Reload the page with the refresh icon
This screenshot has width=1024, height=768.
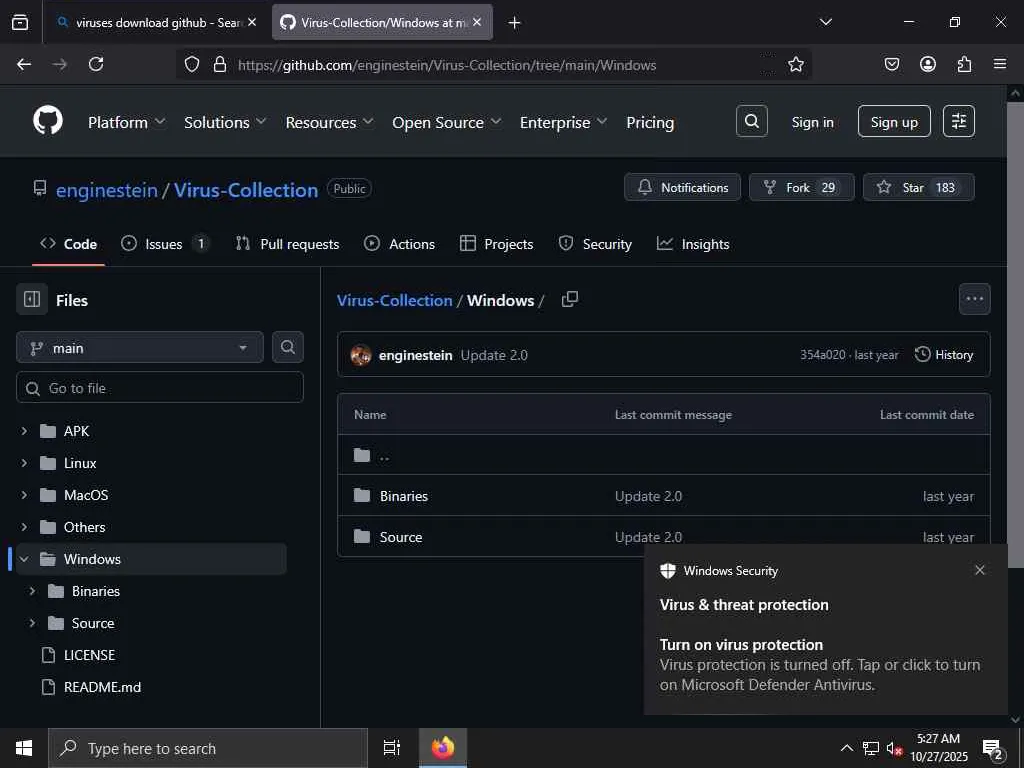click(96, 64)
